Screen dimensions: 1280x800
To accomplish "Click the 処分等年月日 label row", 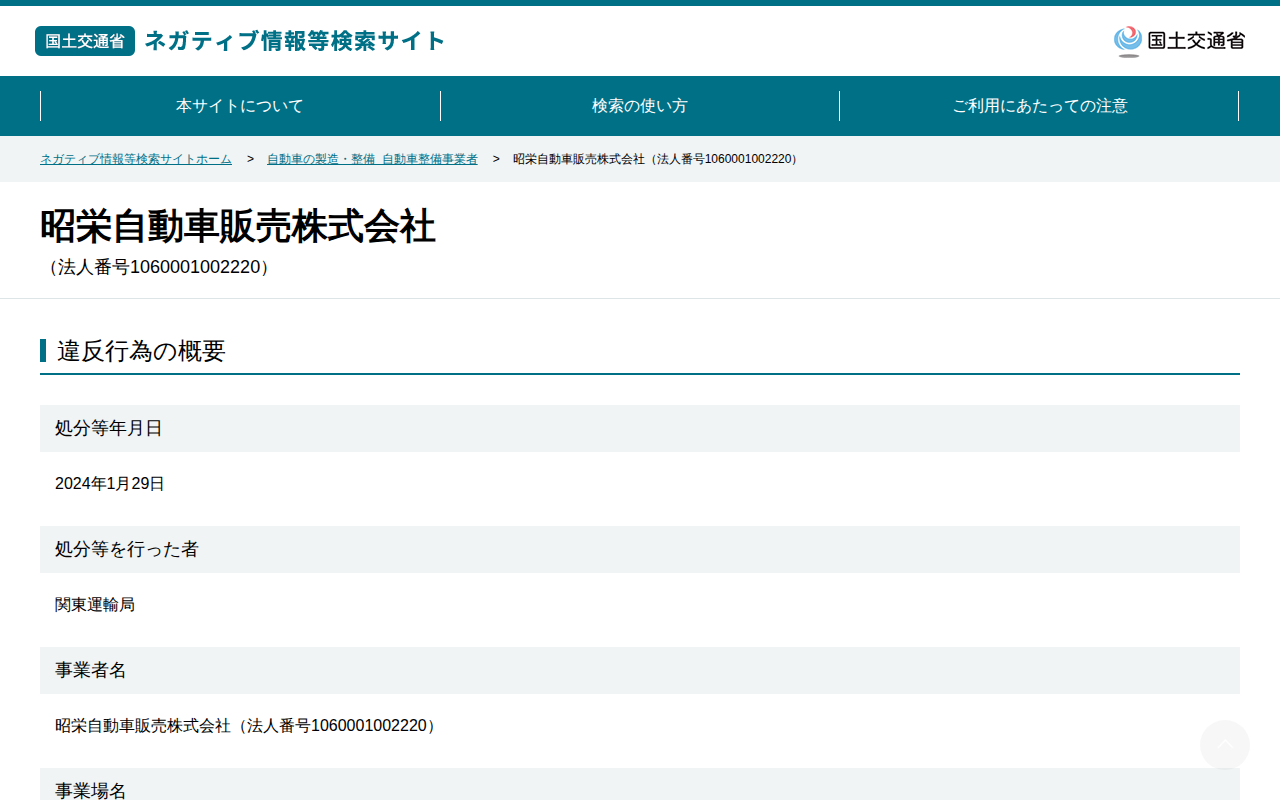I will [640, 428].
